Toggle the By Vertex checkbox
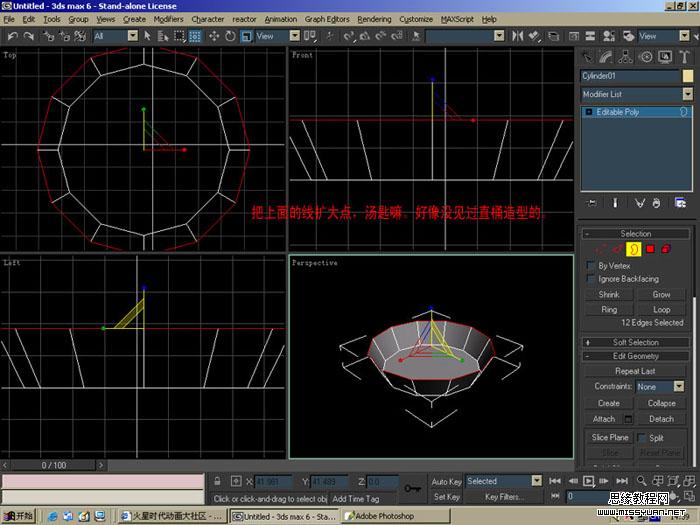The height and width of the screenshot is (525, 700). [x=591, y=266]
